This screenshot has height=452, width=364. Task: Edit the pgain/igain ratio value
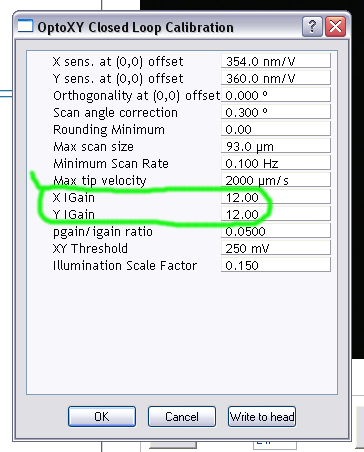(276, 231)
